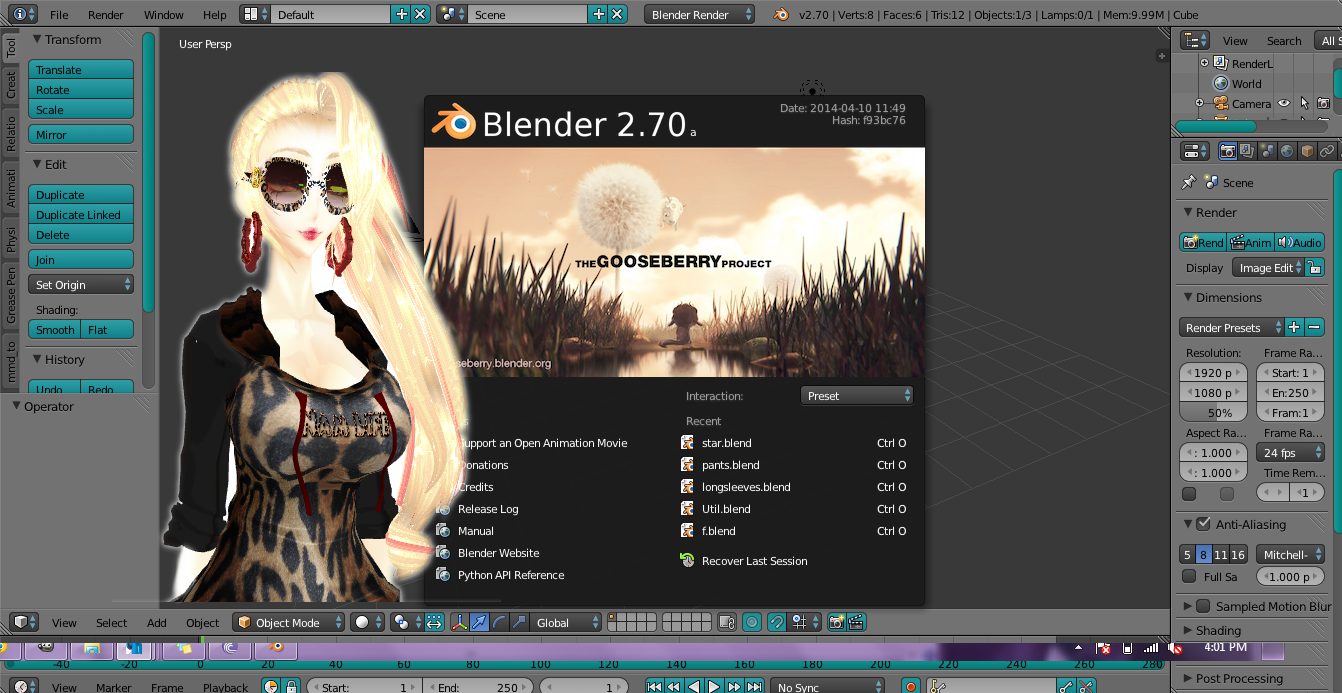Open the Blender Render engine dropdown
Viewport: 1342px width, 693px height.
pyautogui.click(x=700, y=14)
